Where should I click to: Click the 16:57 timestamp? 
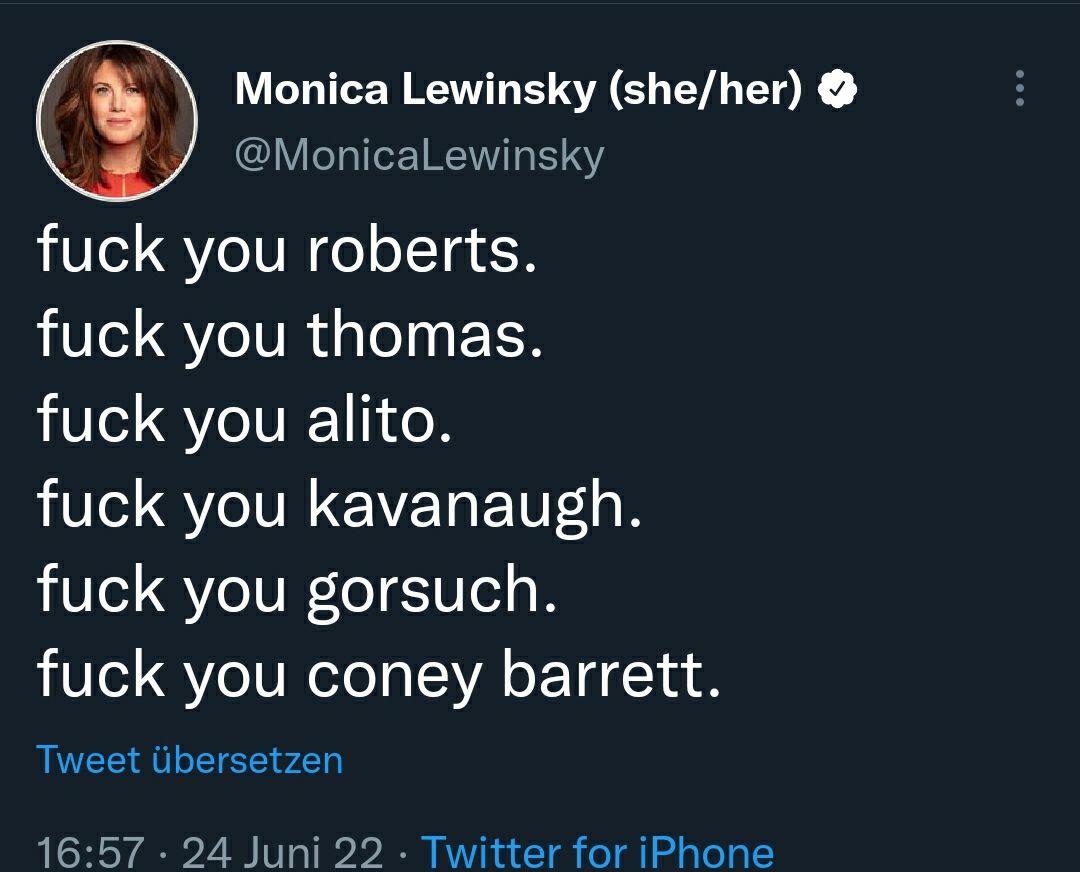coord(90,852)
